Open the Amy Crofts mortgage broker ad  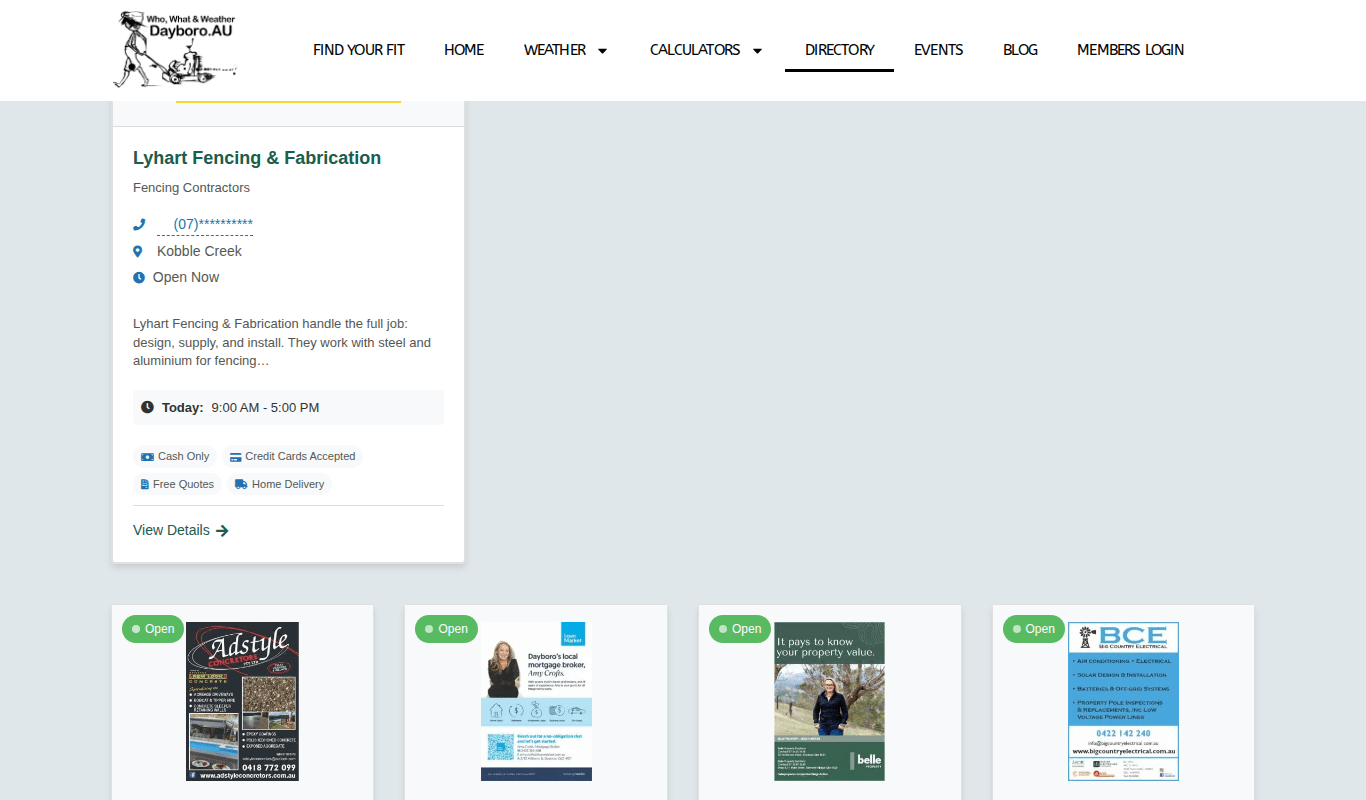536,701
